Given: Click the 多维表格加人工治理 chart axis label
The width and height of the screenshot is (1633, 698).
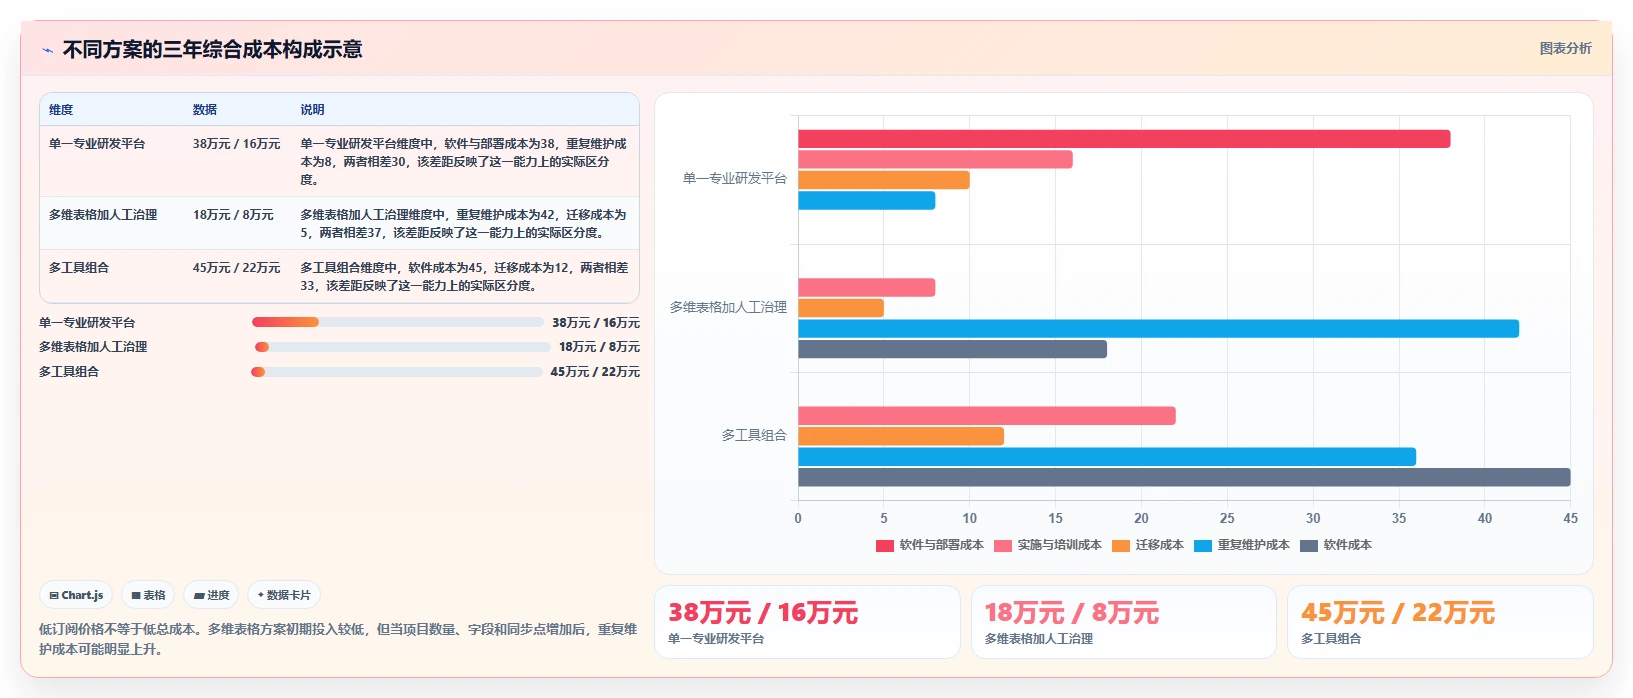Looking at the screenshot, I should (x=729, y=307).
